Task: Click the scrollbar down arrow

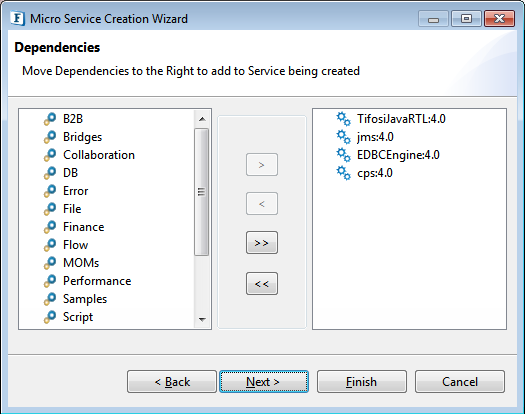Action: pyautogui.click(x=202, y=320)
